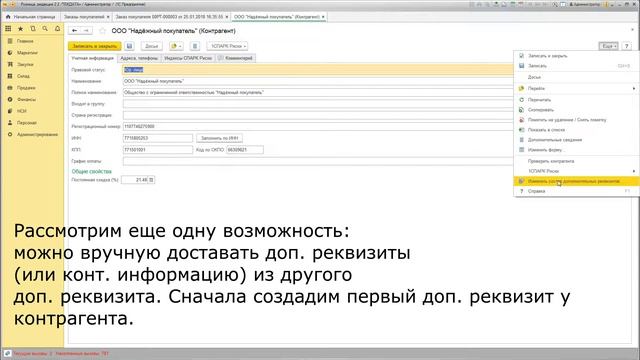
Task: Switch to the Учетная информация tab
Action: 93,58
